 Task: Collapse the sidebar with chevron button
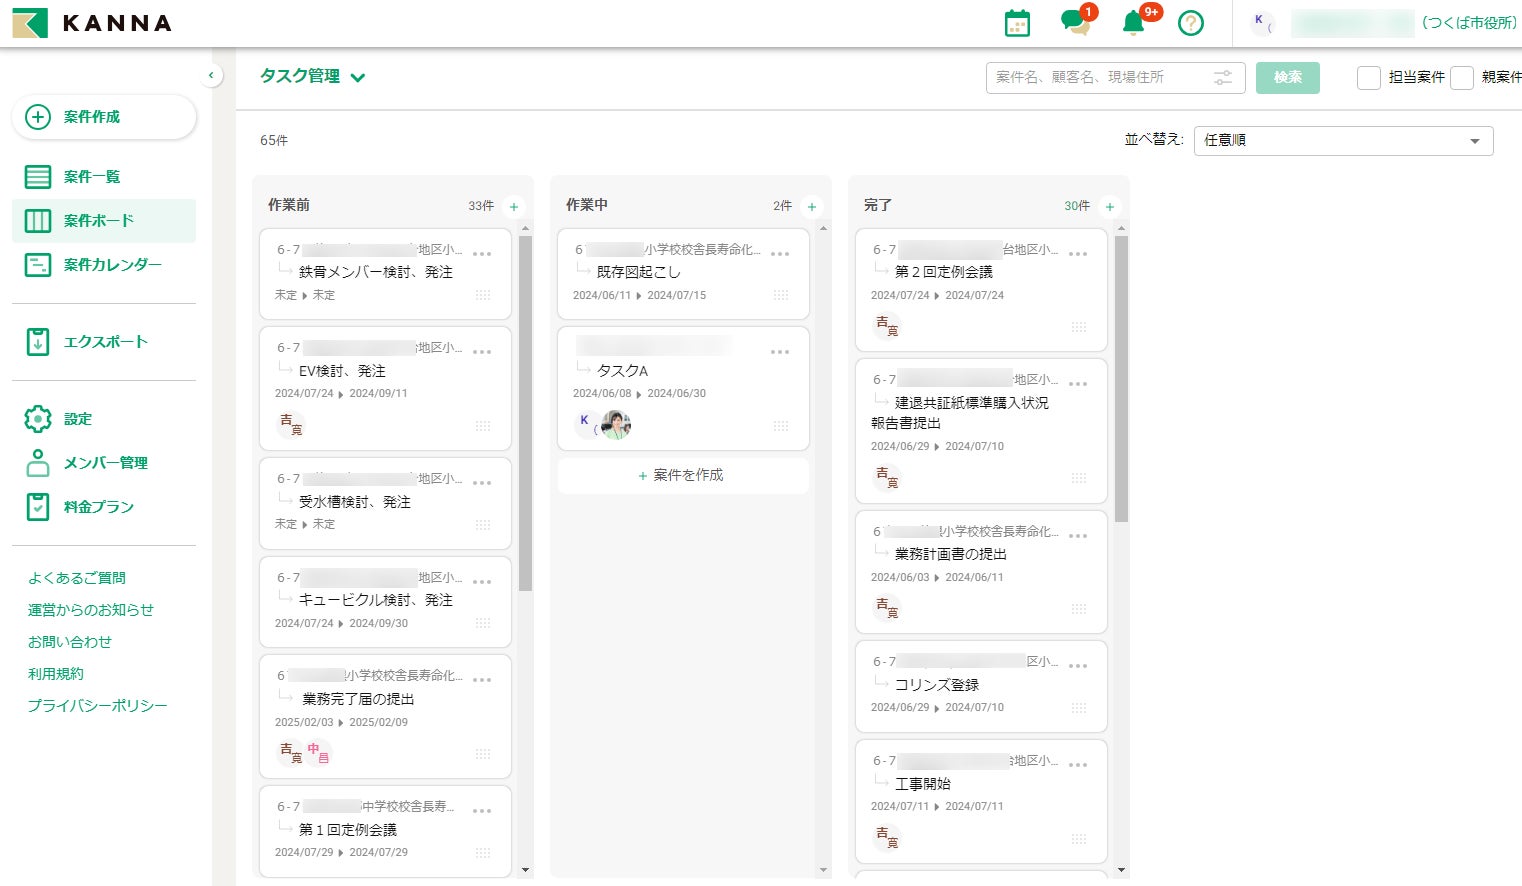coord(211,75)
